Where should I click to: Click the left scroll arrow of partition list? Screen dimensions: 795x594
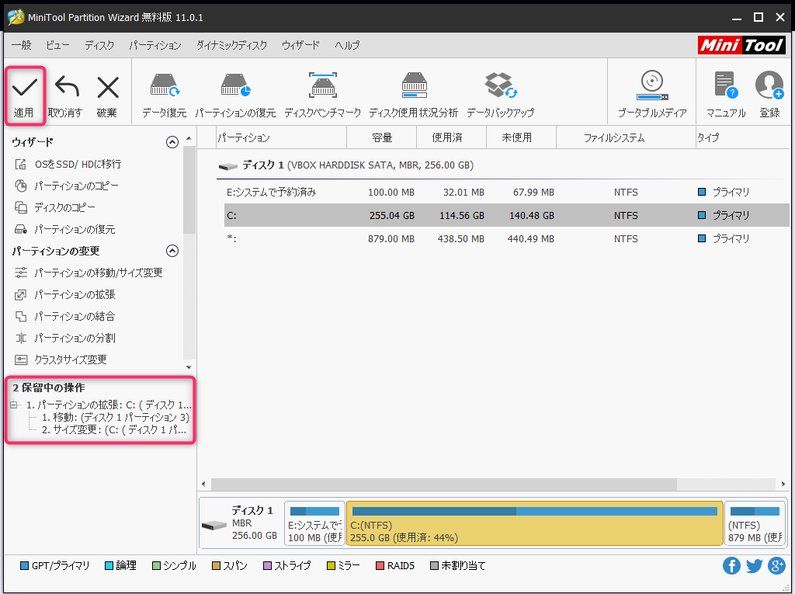click(204, 484)
